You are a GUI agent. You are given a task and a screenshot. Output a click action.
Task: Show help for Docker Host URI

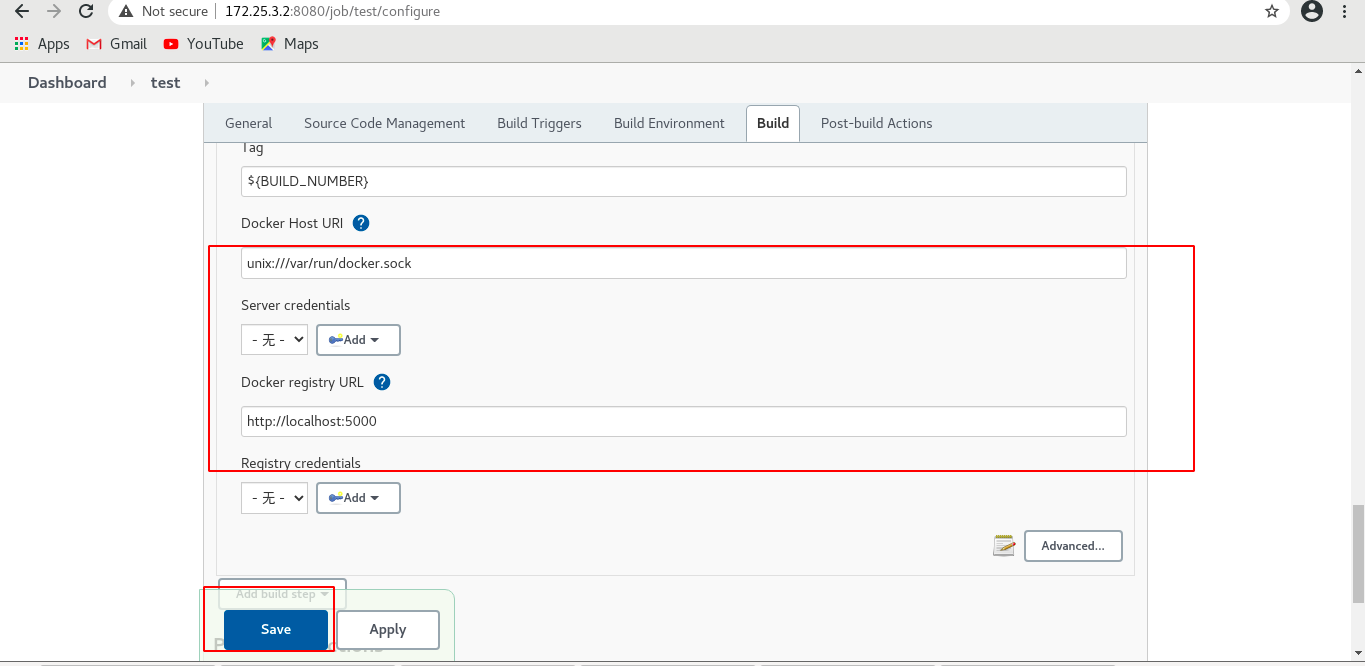click(x=361, y=223)
